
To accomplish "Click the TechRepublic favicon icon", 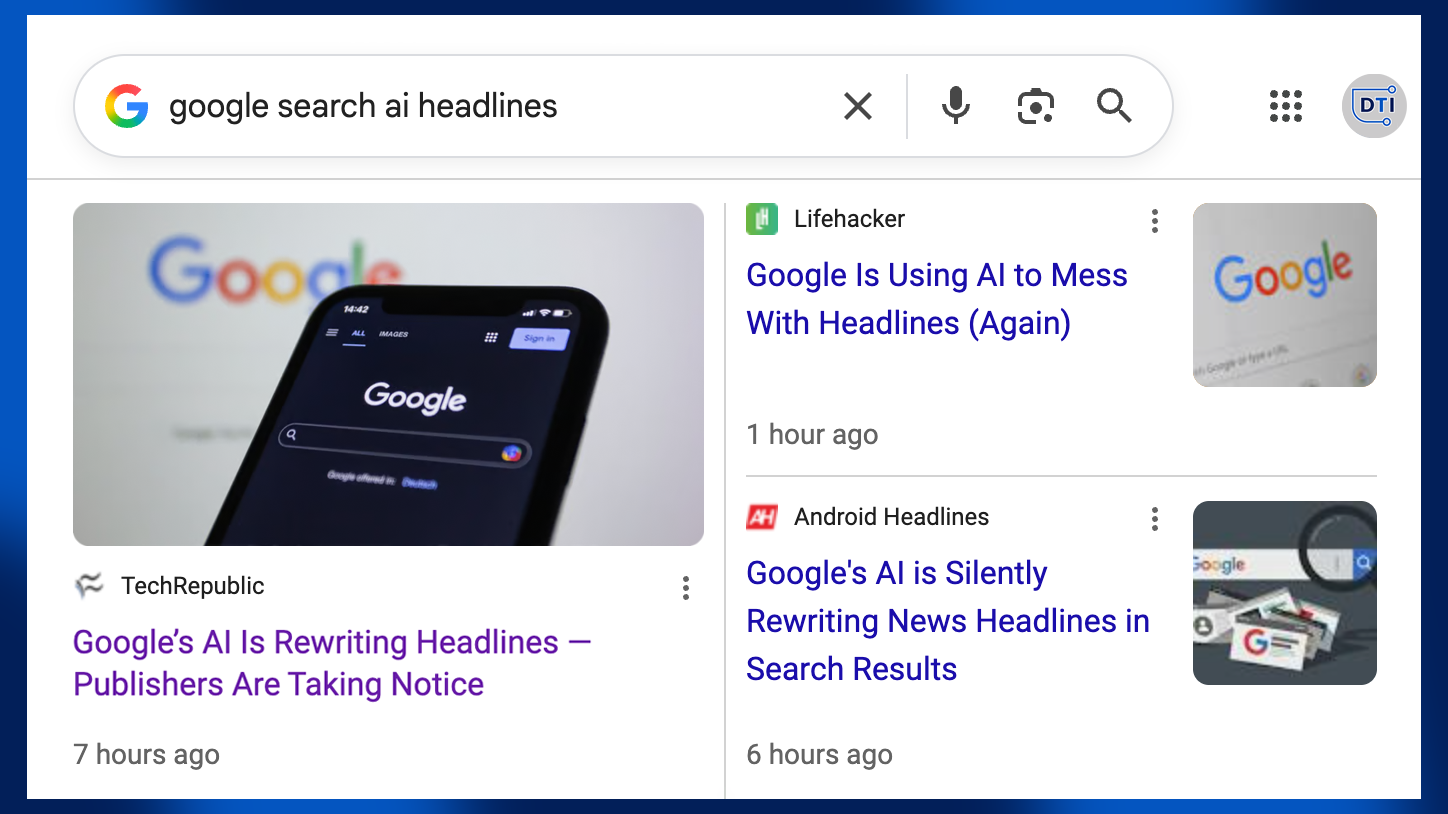I will tap(89, 586).
